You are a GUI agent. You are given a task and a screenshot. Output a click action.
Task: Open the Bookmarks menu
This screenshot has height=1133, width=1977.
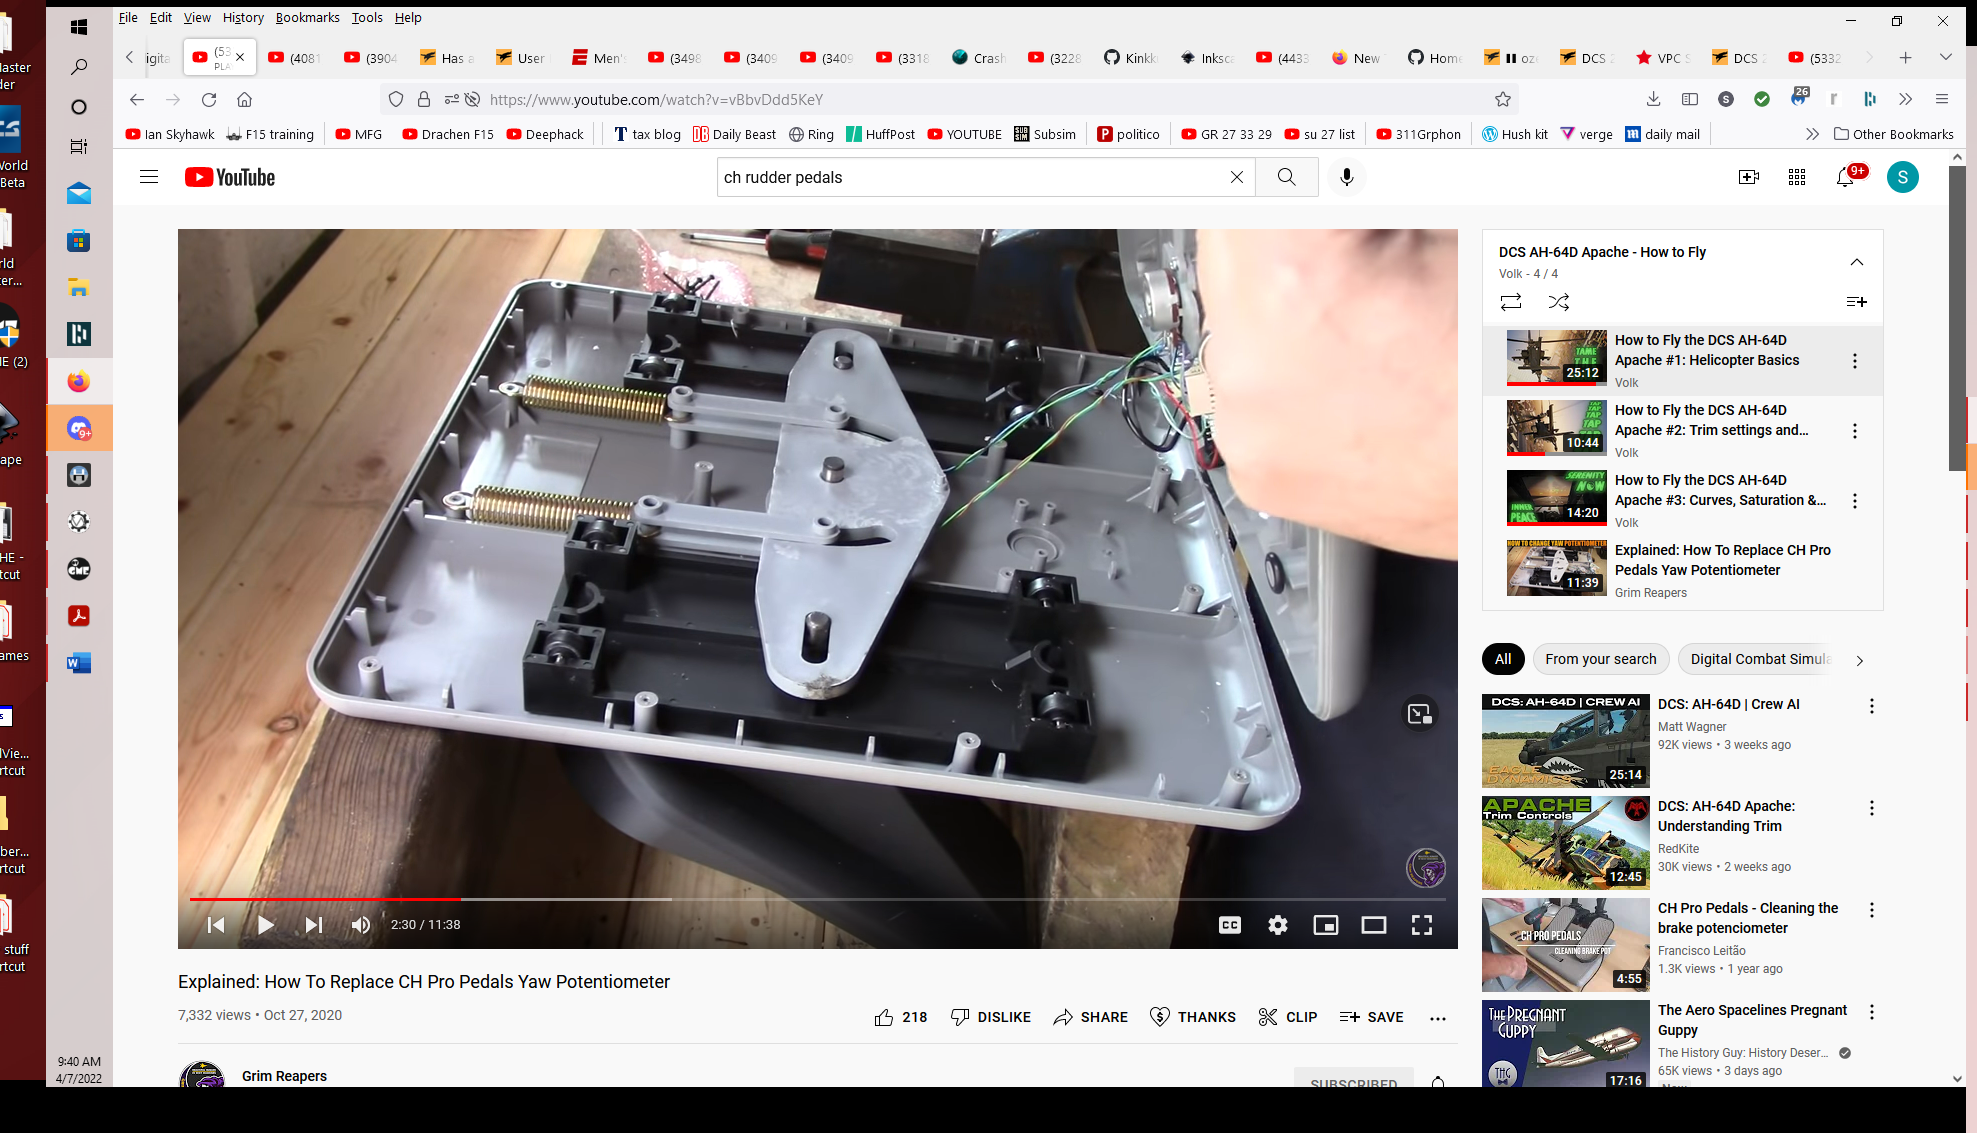click(x=307, y=17)
